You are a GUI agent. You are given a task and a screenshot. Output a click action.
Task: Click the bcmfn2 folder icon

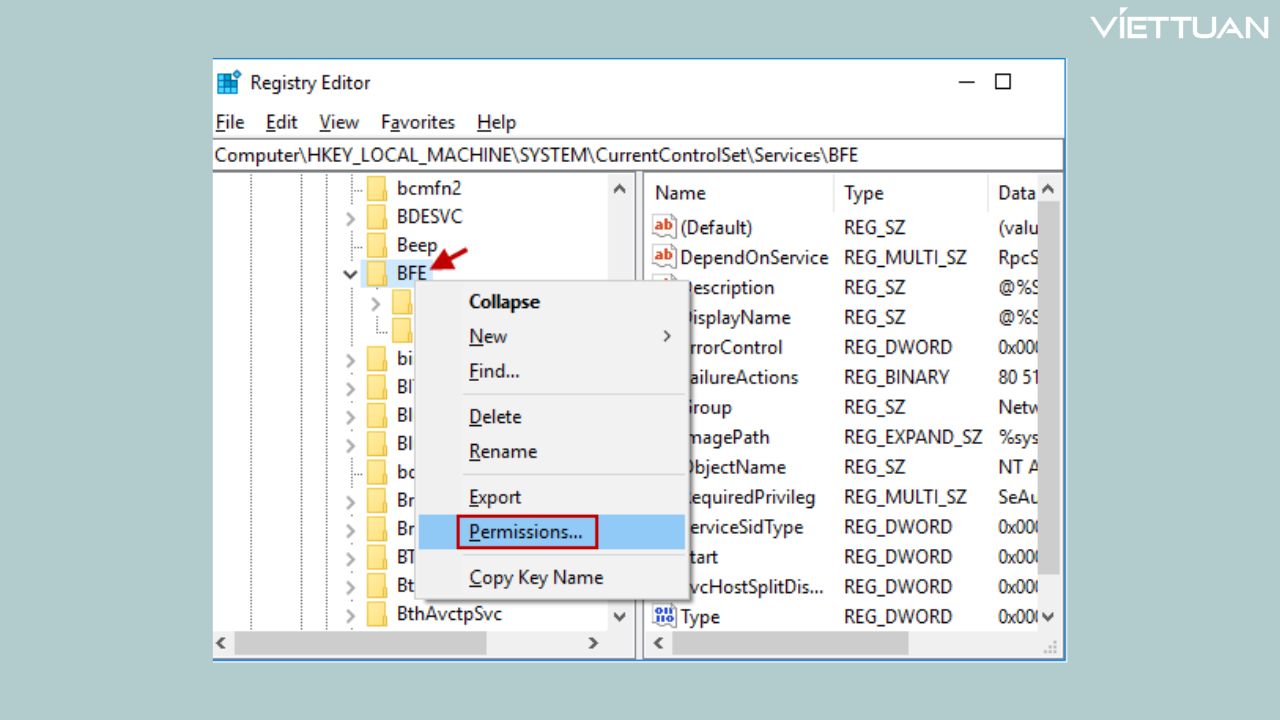click(x=377, y=188)
